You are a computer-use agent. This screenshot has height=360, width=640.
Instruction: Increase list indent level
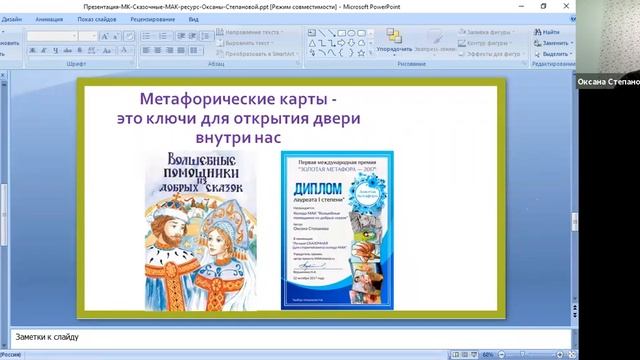point(192,36)
